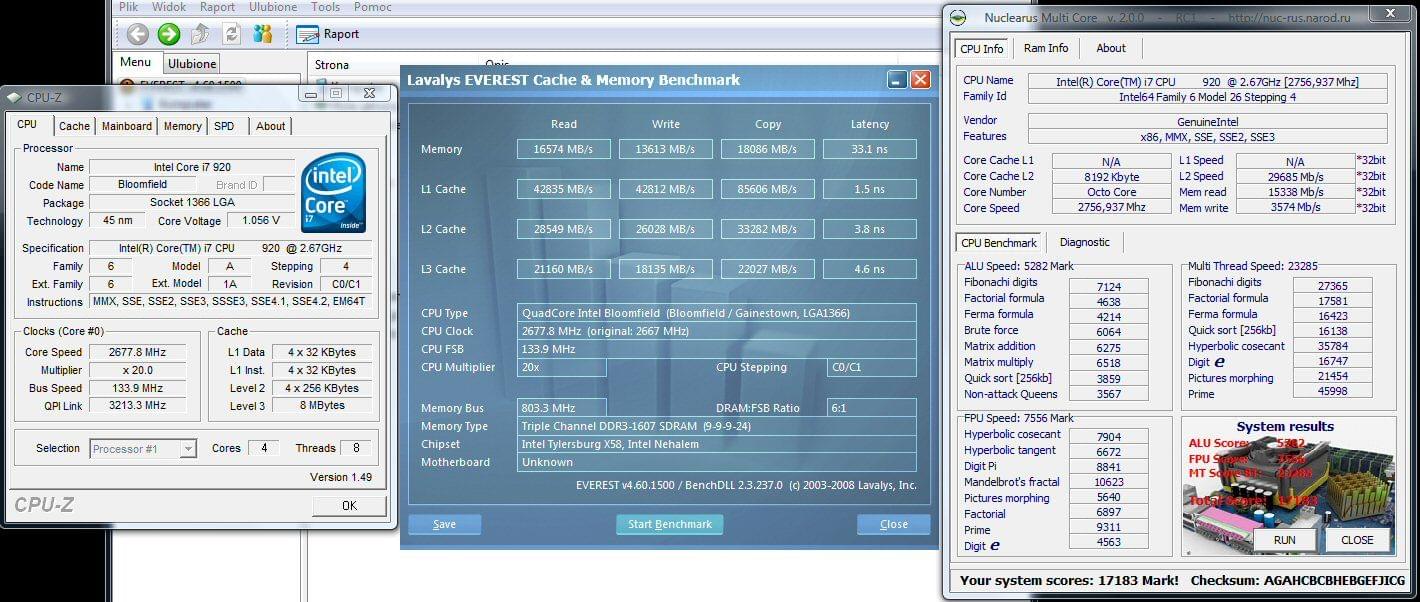Image resolution: width=1420 pixels, height=602 pixels.
Task: Open the Tools menu in EVEREST
Action: point(325,7)
